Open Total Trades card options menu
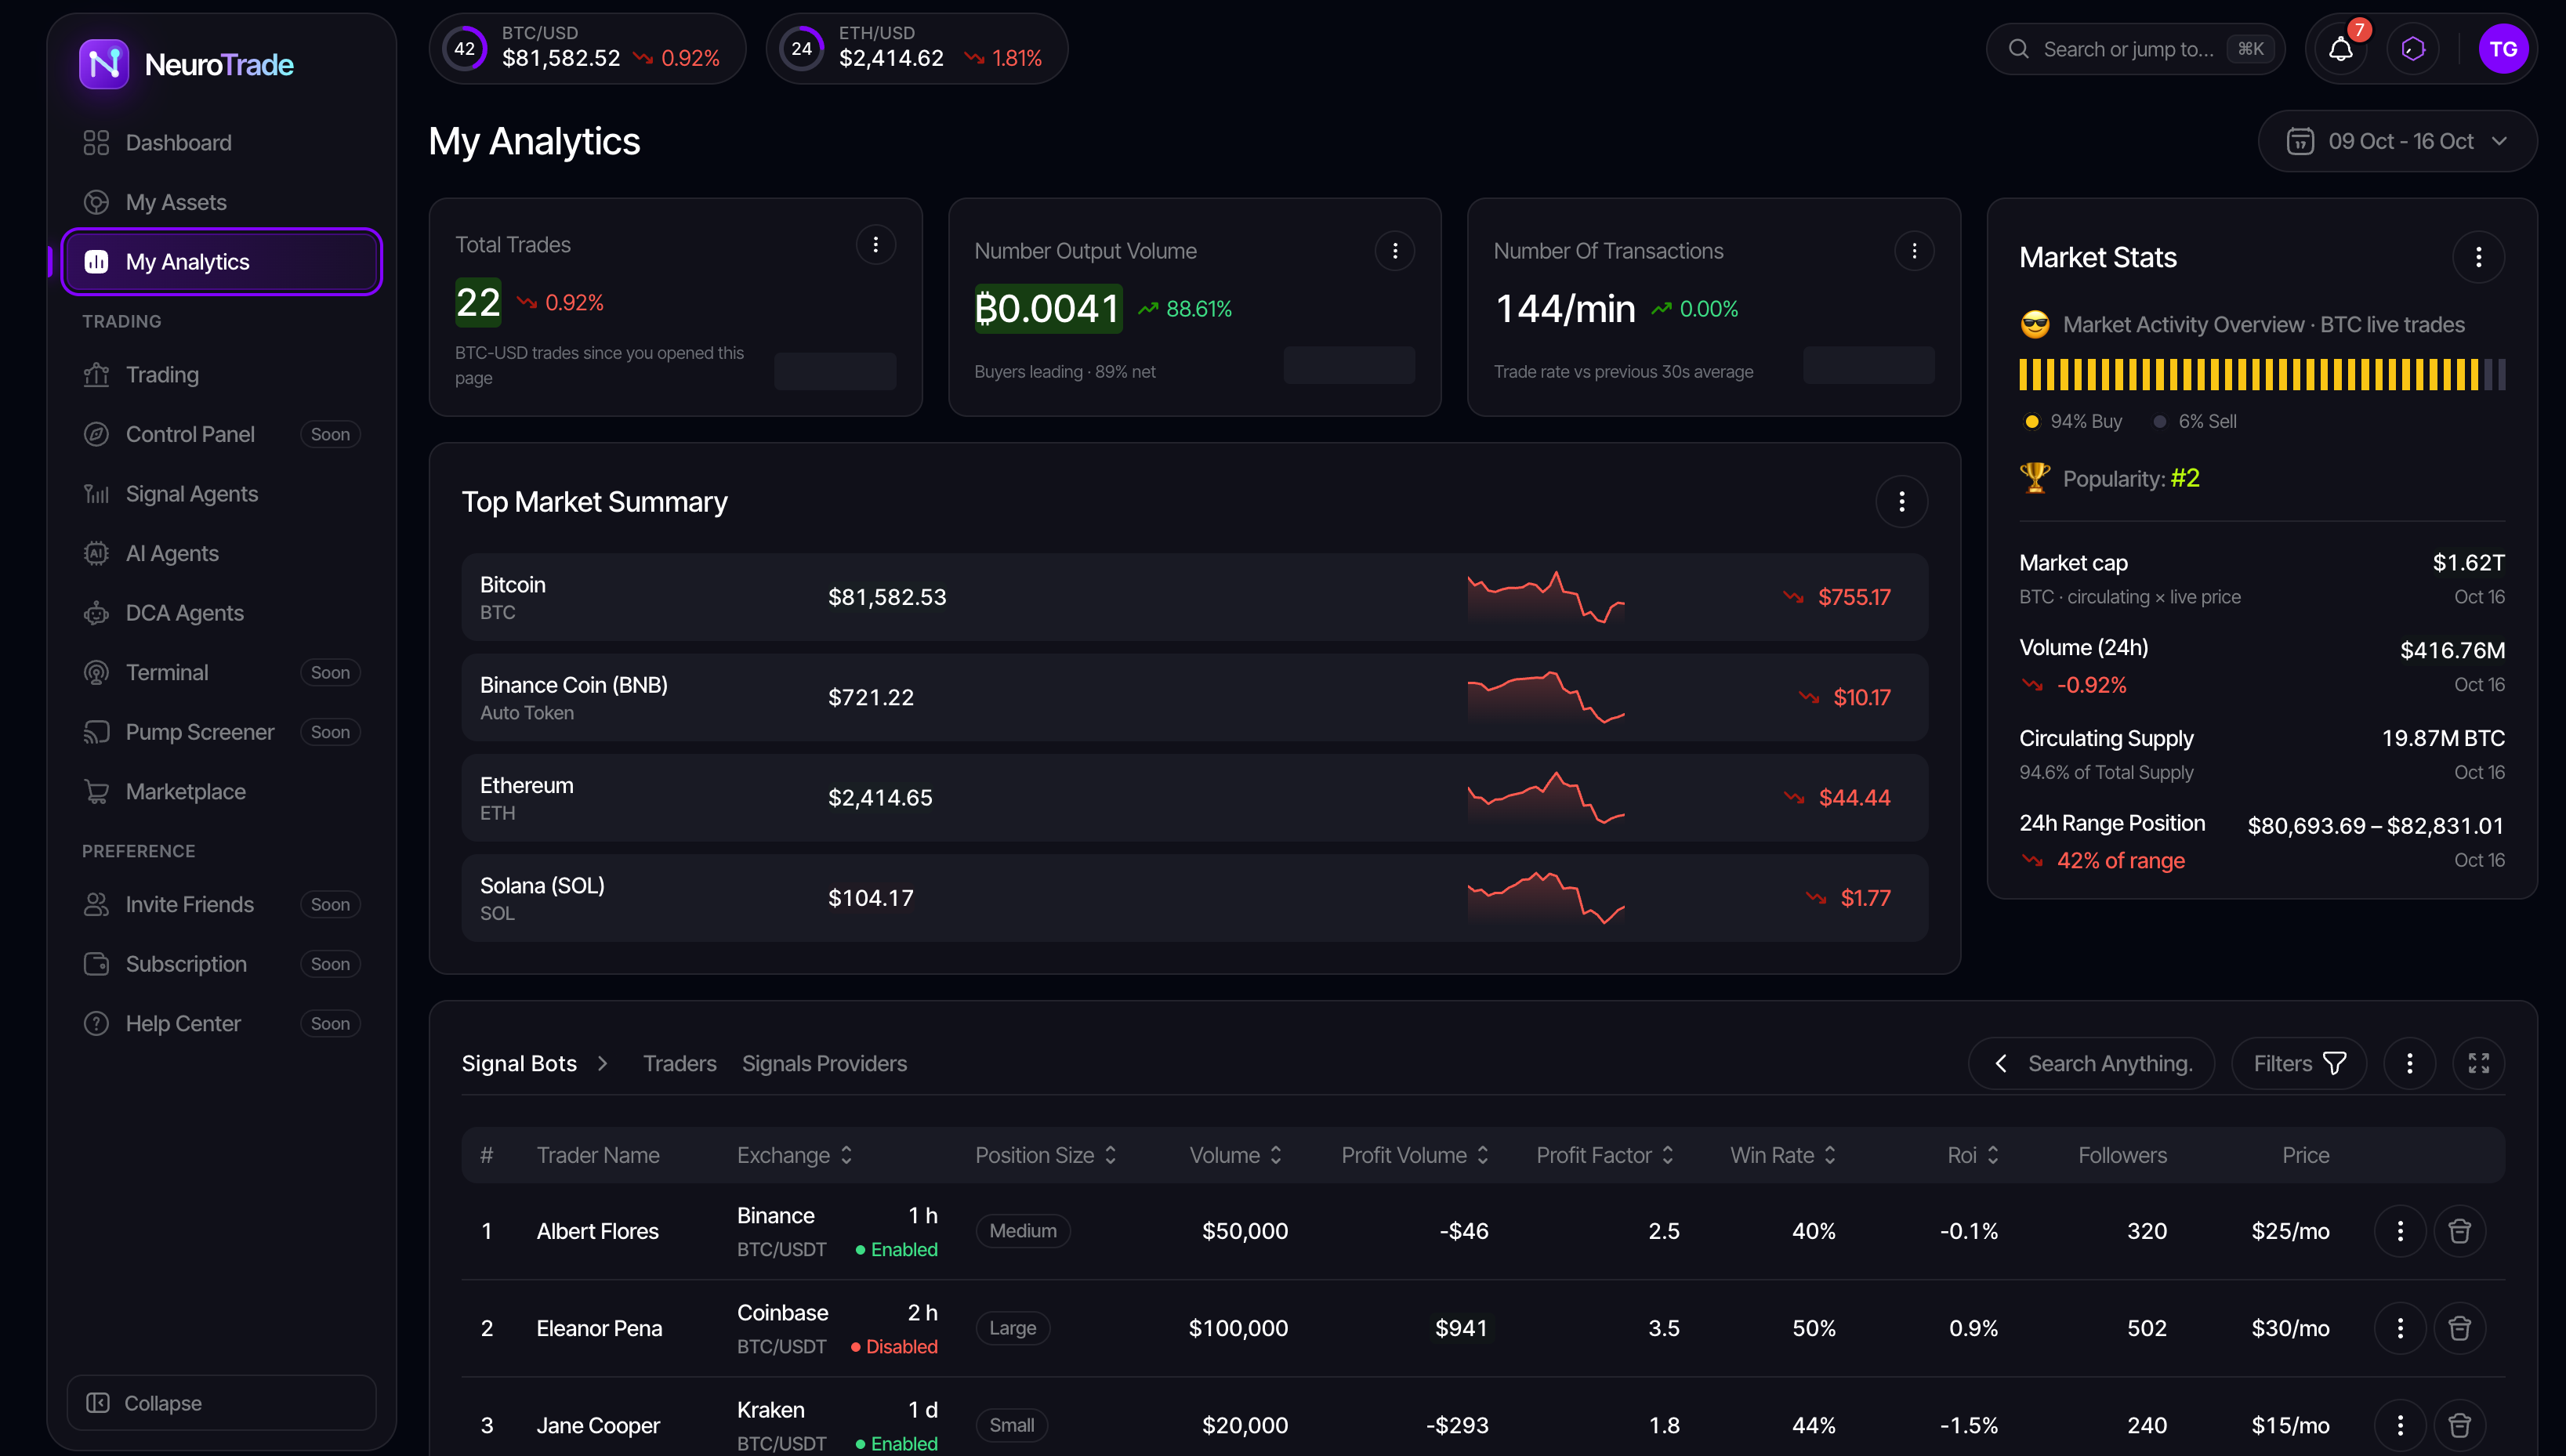 (875, 245)
